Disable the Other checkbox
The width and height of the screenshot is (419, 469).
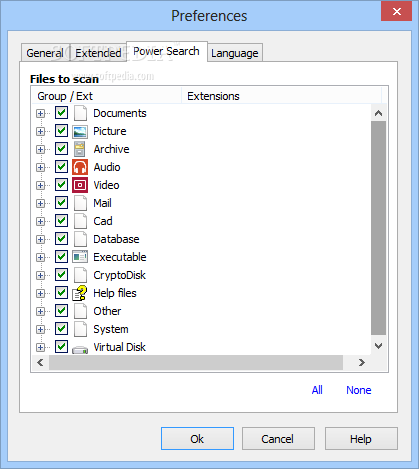tap(61, 311)
